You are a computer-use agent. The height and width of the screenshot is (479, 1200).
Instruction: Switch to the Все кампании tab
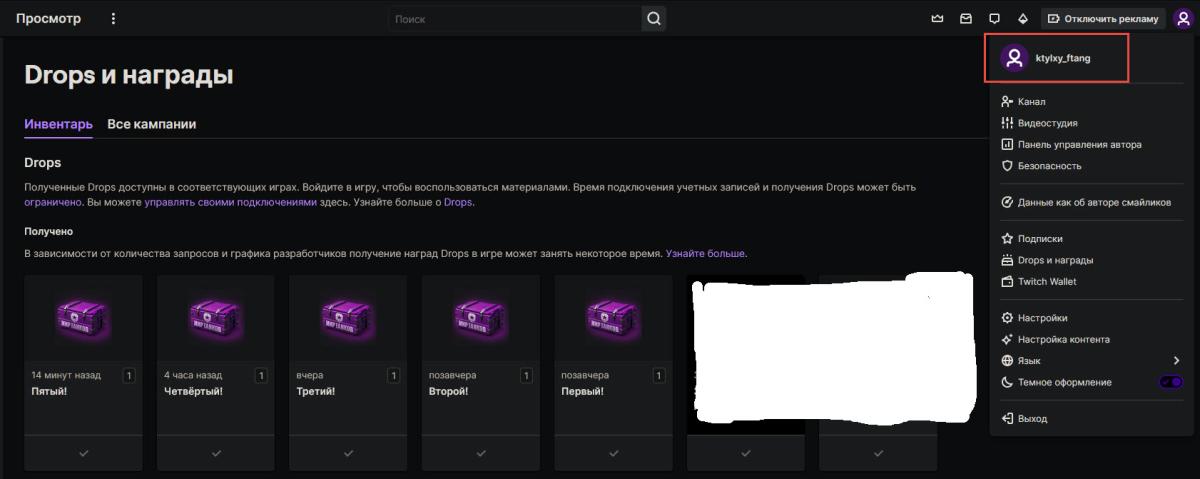(x=151, y=124)
